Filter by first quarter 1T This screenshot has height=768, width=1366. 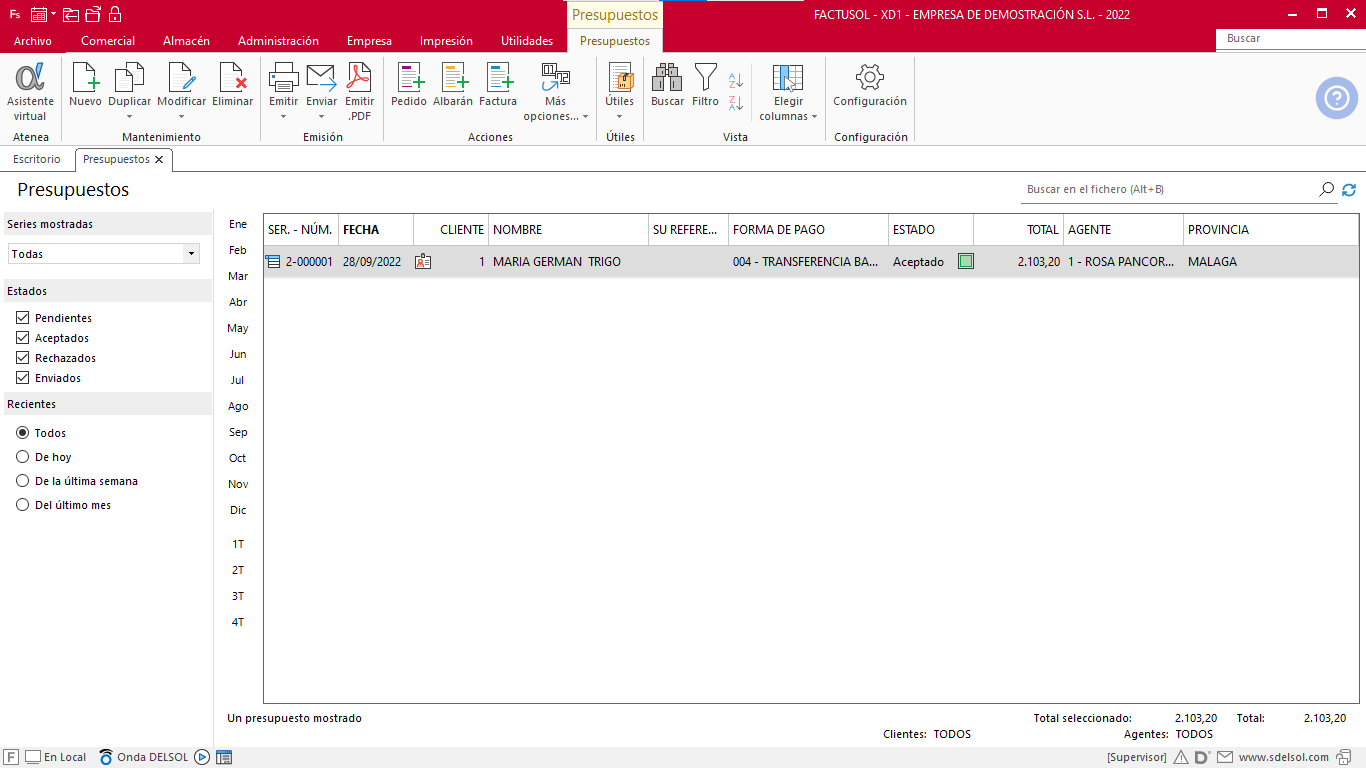(x=238, y=544)
